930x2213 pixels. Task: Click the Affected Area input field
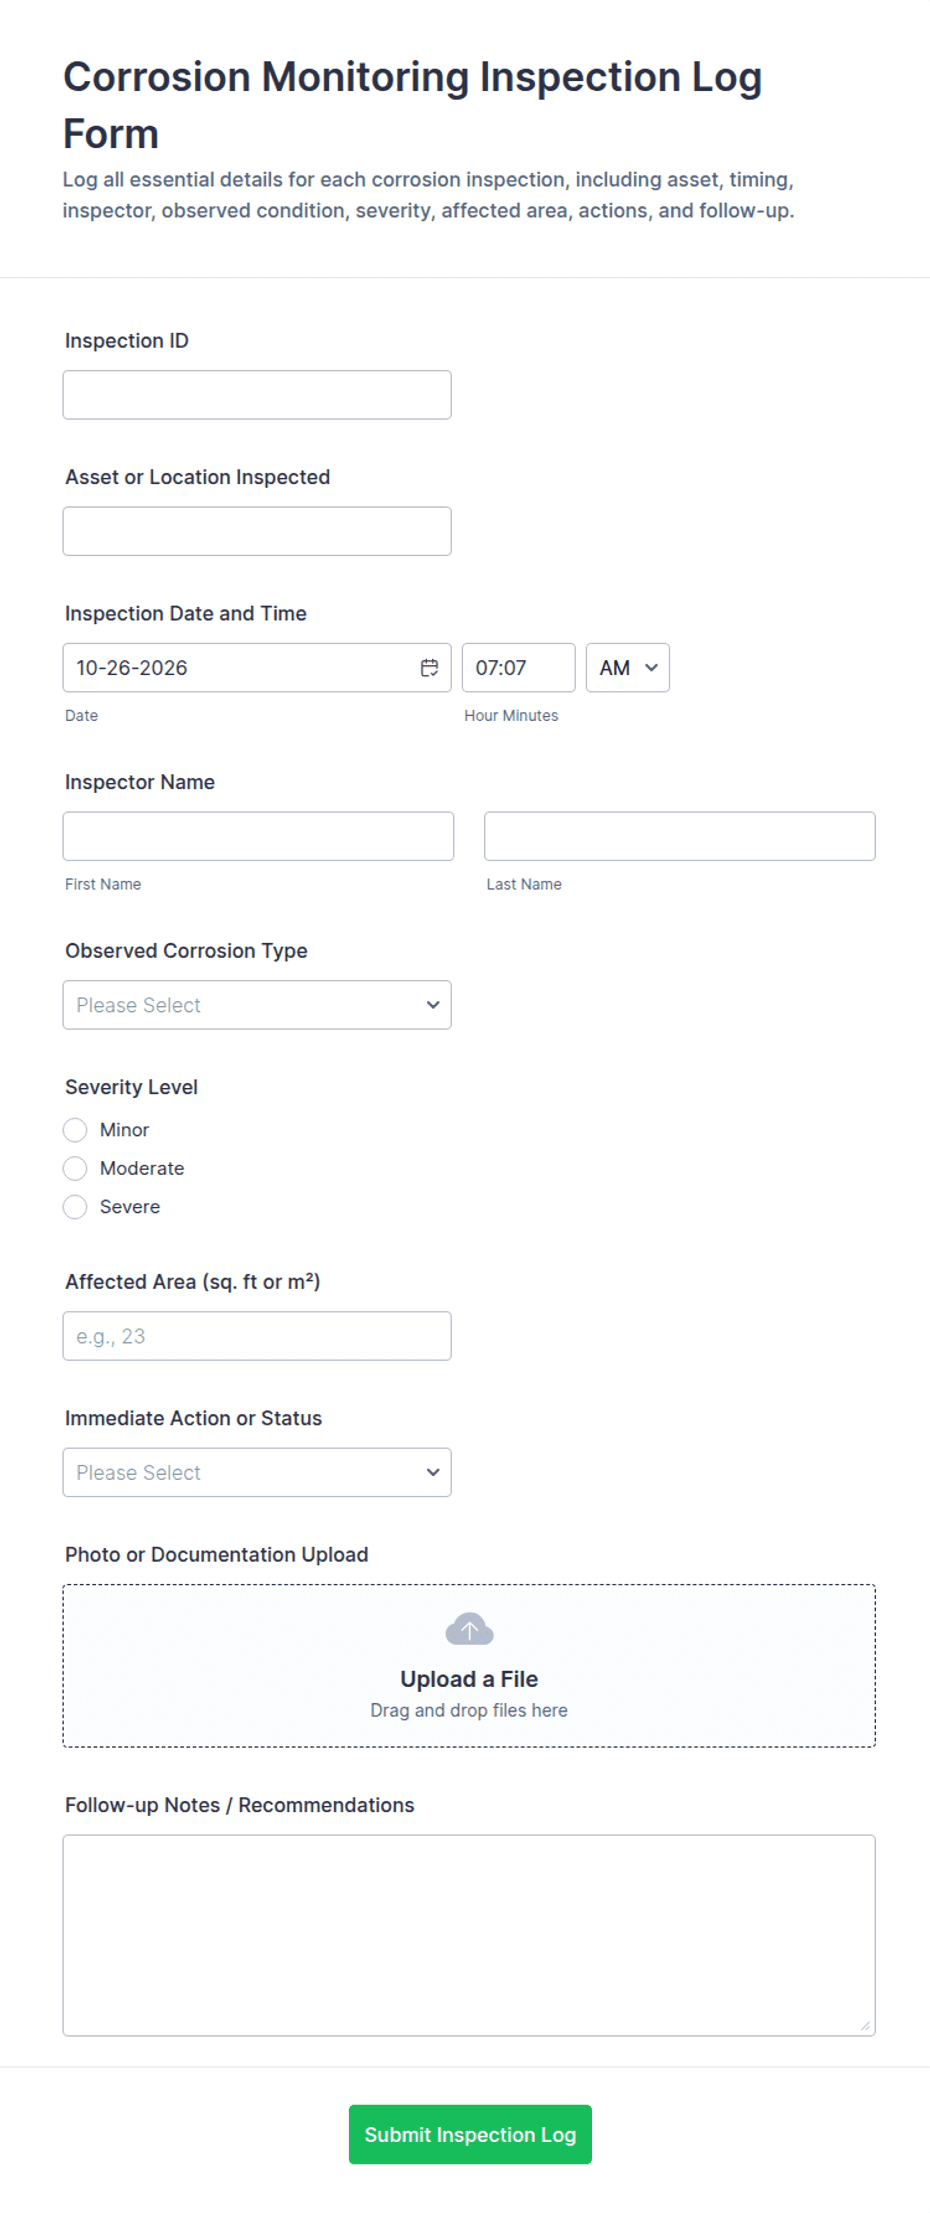click(x=257, y=1336)
